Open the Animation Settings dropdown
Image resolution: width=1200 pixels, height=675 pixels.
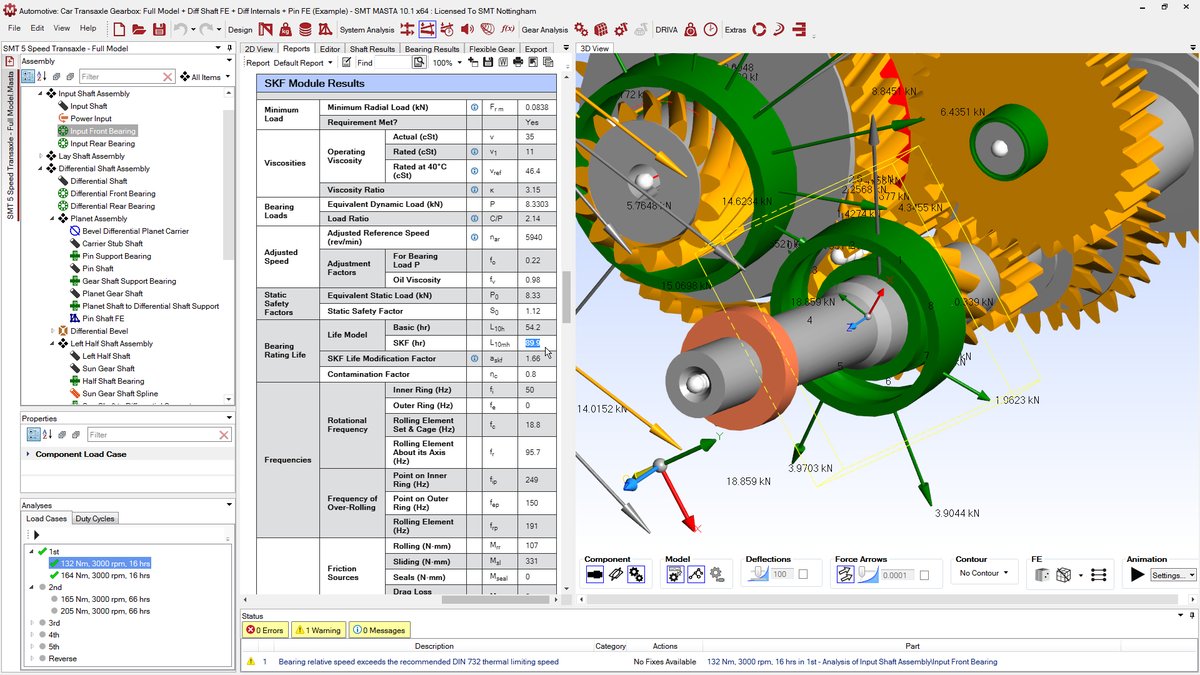click(1172, 575)
